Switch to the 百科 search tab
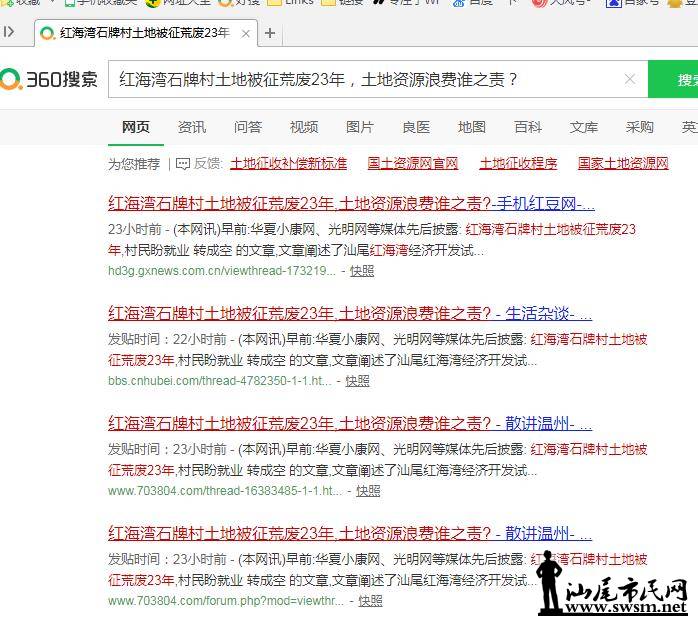The width and height of the screenshot is (698, 621). pyautogui.click(x=528, y=127)
